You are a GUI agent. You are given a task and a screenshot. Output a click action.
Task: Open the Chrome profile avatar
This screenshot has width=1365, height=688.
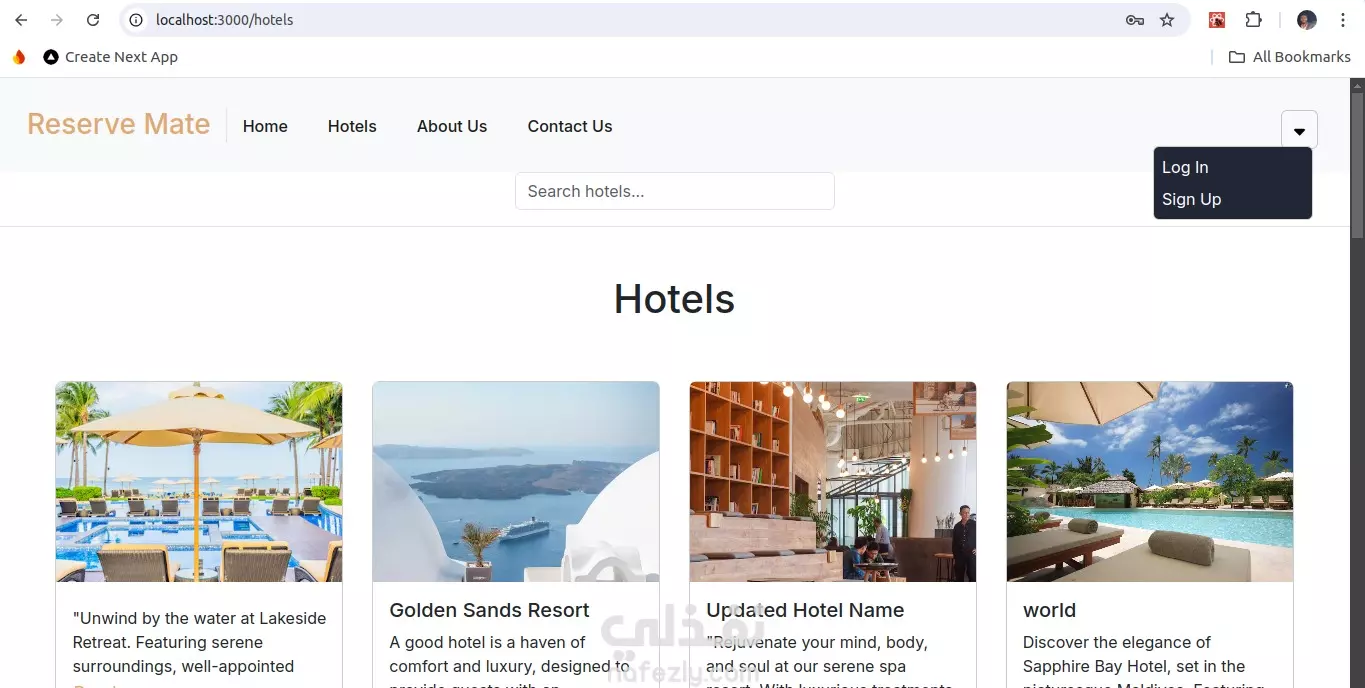pos(1307,20)
